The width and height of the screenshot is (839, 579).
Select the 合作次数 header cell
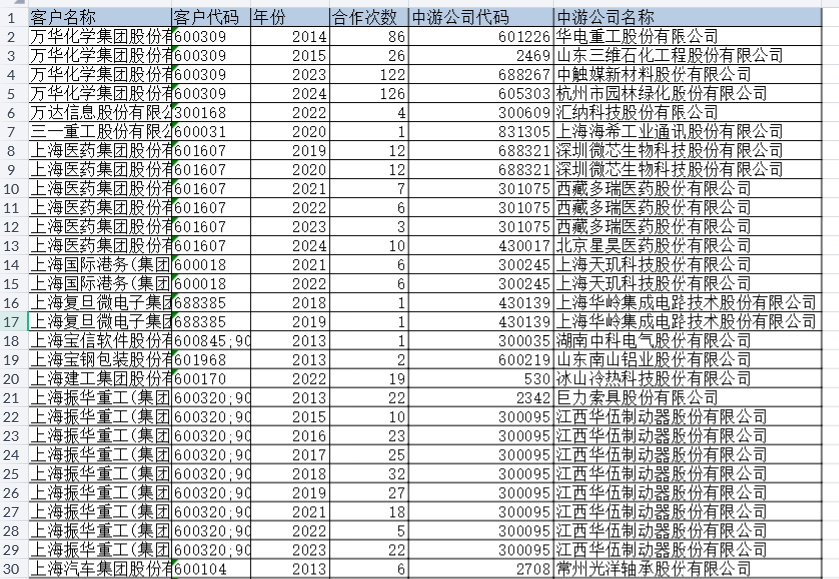coord(368,17)
